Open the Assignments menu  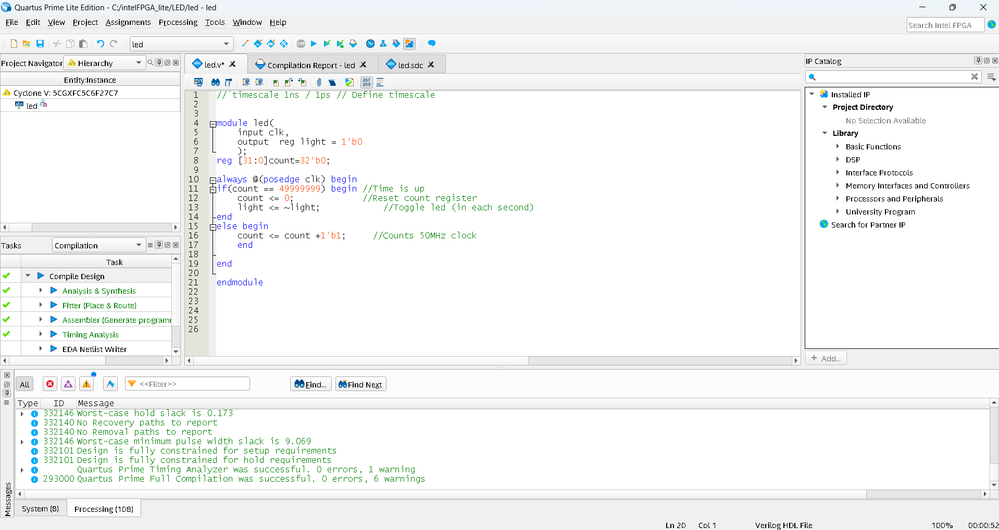coord(128,22)
